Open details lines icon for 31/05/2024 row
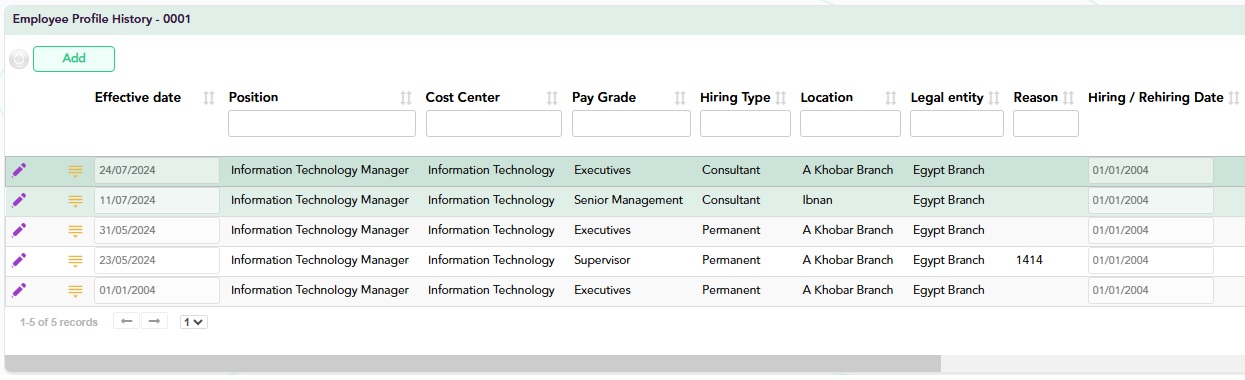This screenshot has height=380, width=1245. (75, 231)
